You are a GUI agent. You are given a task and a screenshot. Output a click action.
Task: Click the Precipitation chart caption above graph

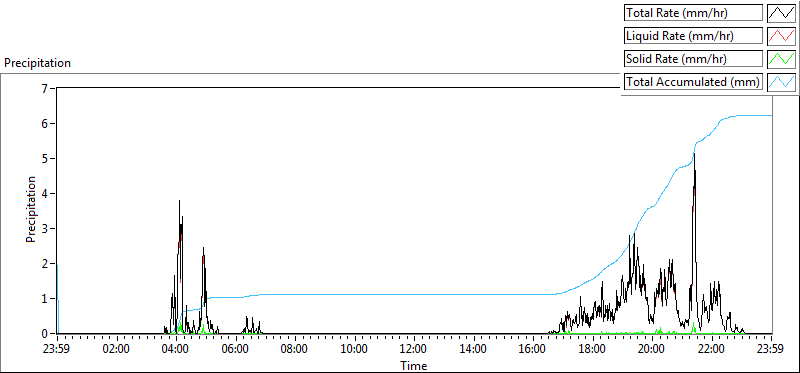tap(37, 63)
